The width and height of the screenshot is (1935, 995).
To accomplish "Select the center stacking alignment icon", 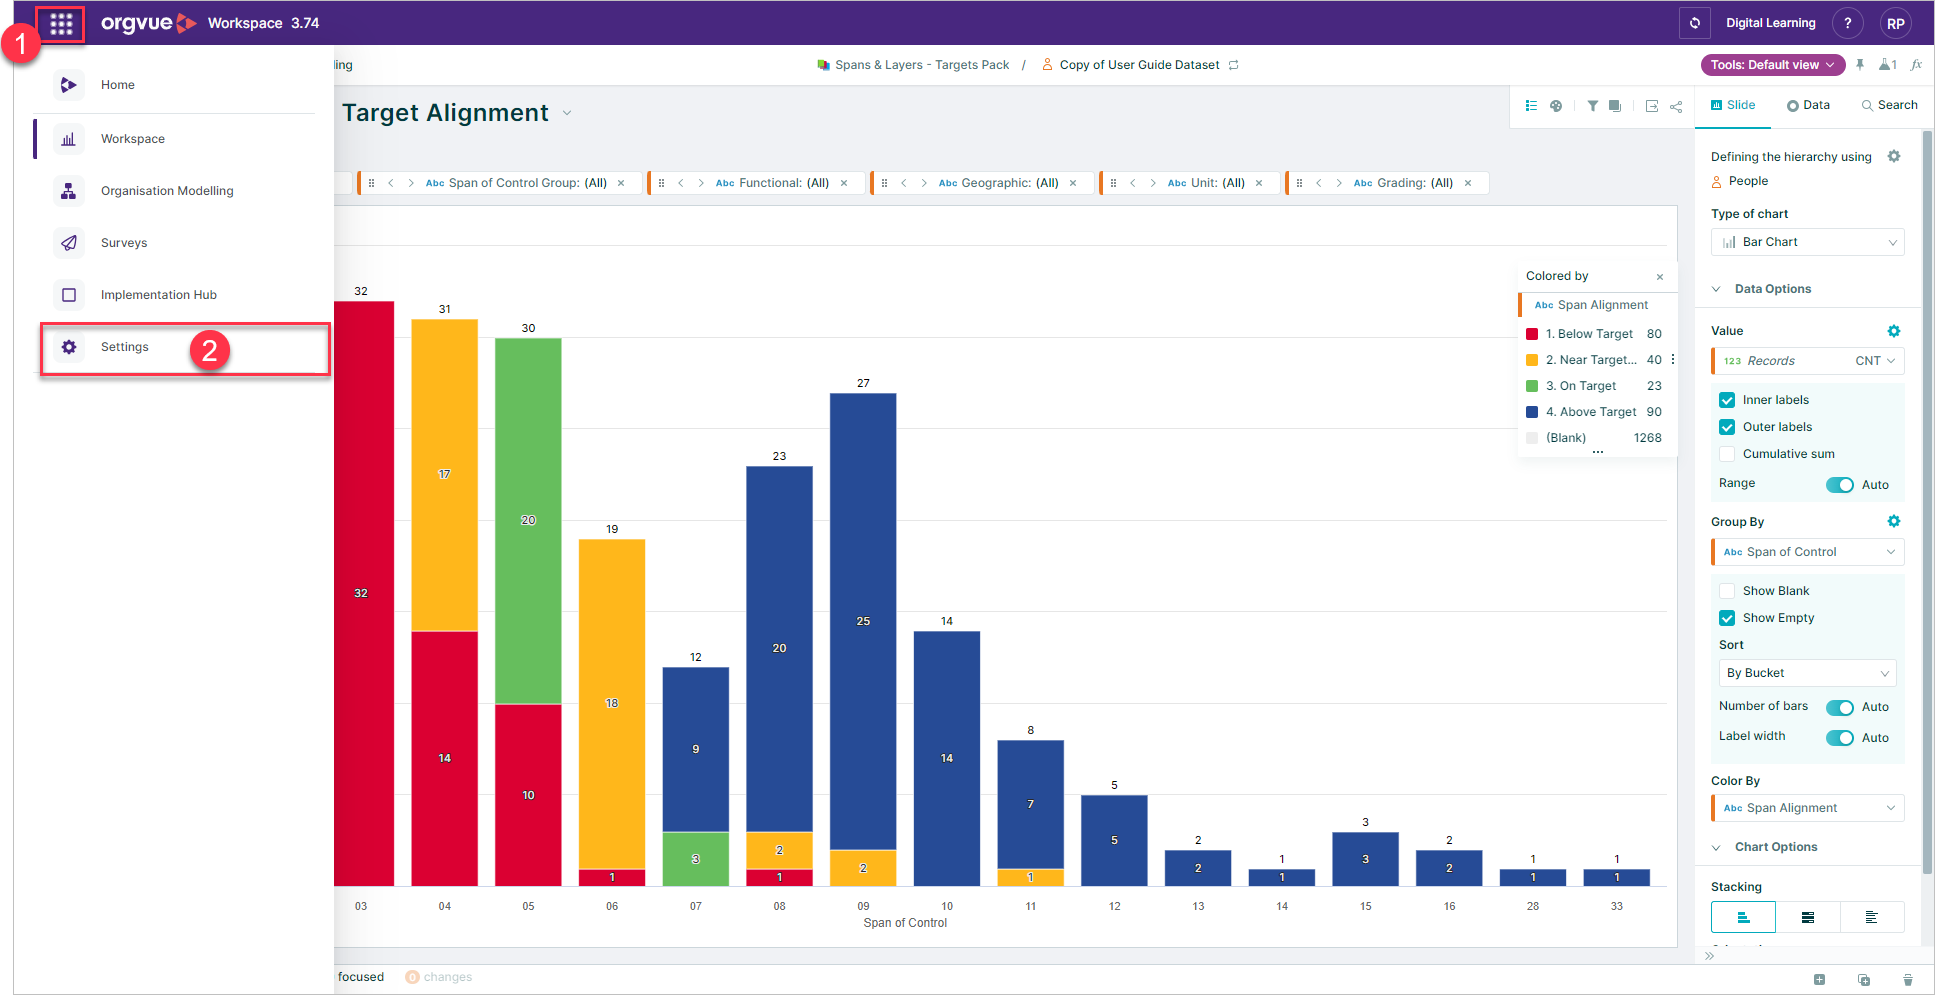I will 1808,917.
